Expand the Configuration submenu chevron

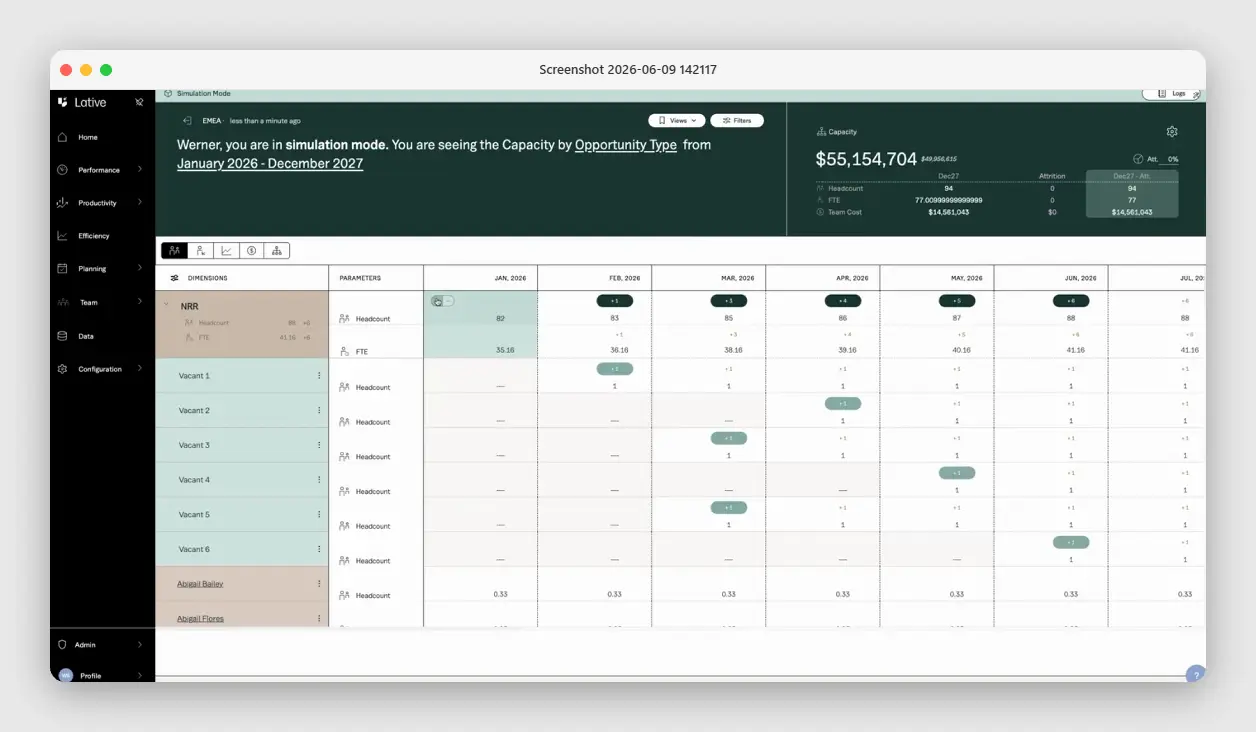pyautogui.click(x=140, y=369)
